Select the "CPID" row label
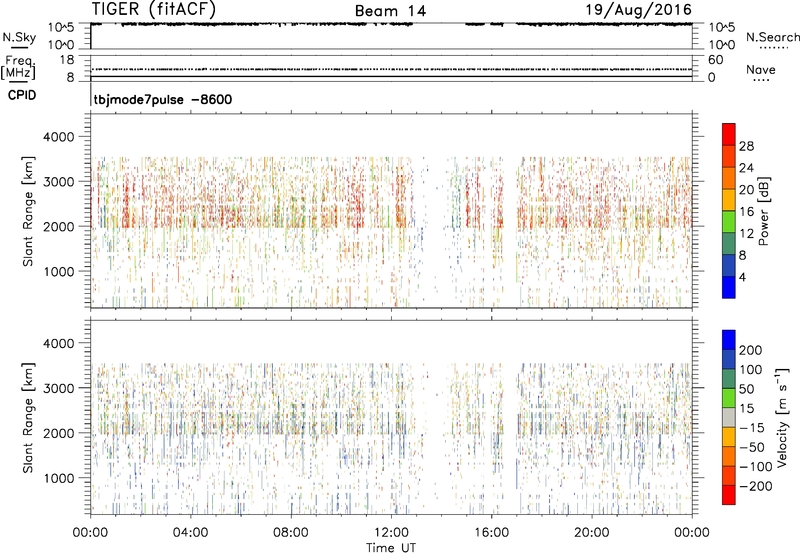 (22, 95)
